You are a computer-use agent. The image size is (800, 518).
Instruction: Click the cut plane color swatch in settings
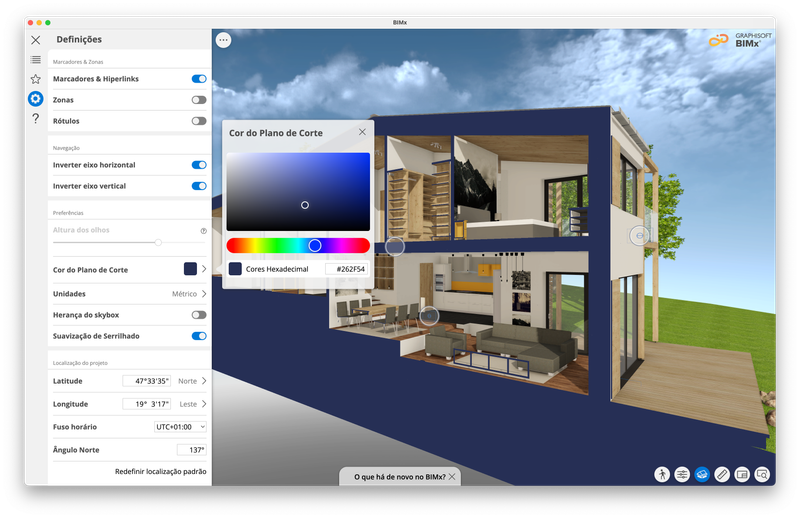coord(190,269)
